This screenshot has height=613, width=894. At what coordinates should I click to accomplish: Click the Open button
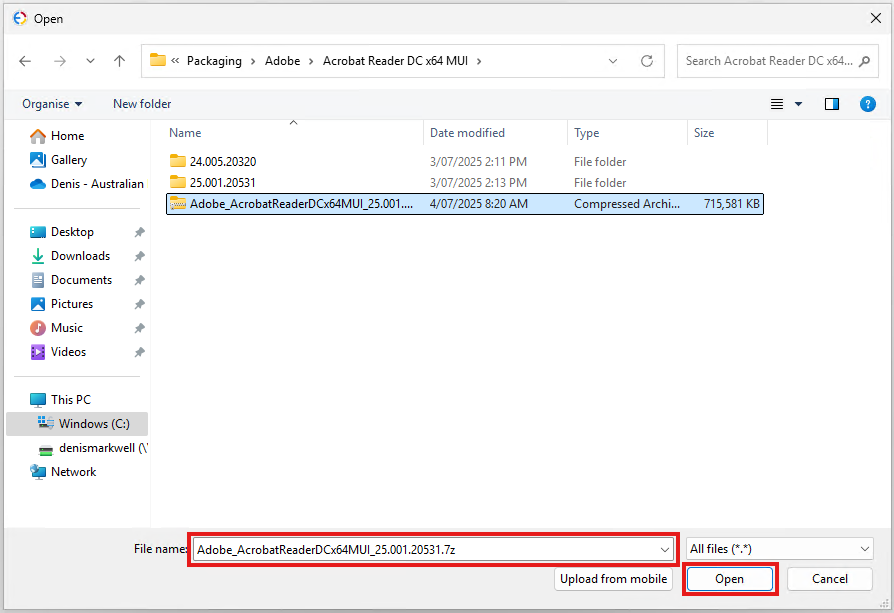coord(729,579)
